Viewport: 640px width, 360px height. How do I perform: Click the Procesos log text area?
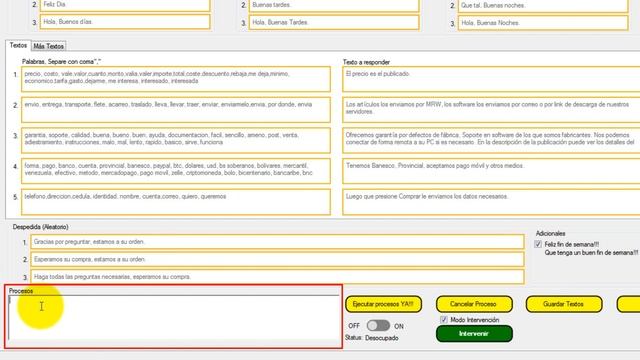click(173, 318)
